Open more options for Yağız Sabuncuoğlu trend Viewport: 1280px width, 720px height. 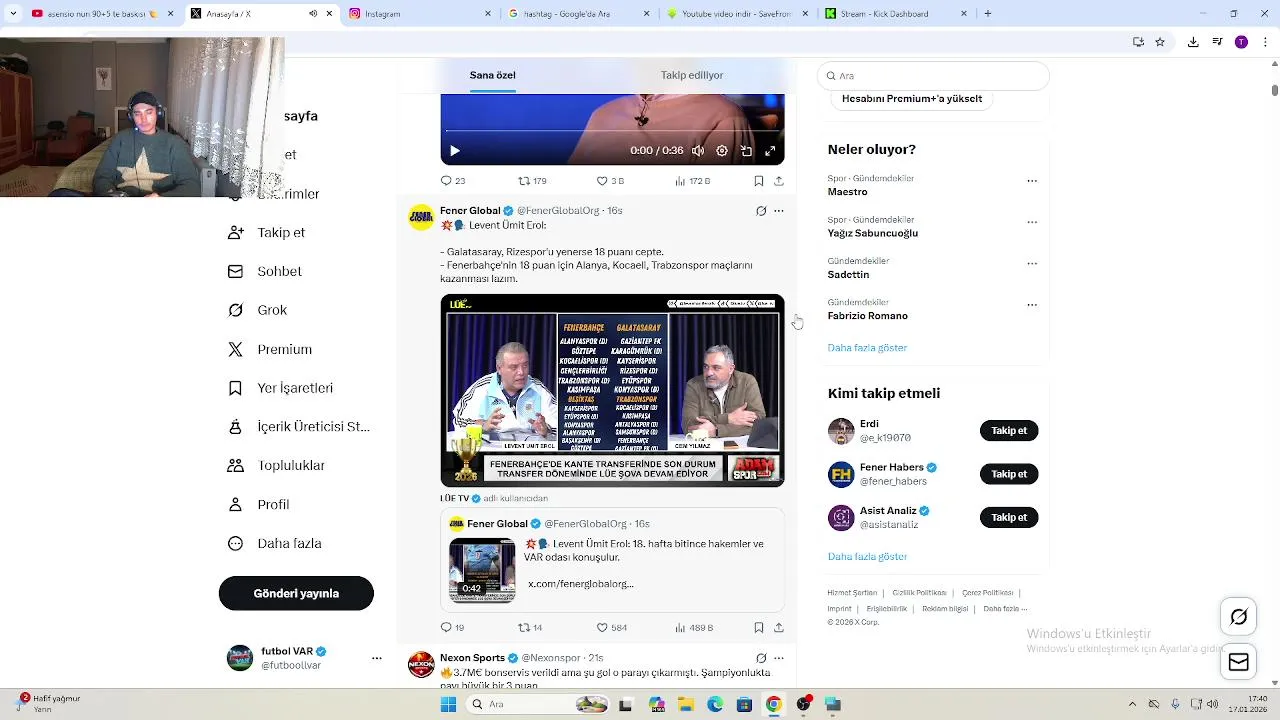coord(1032,222)
